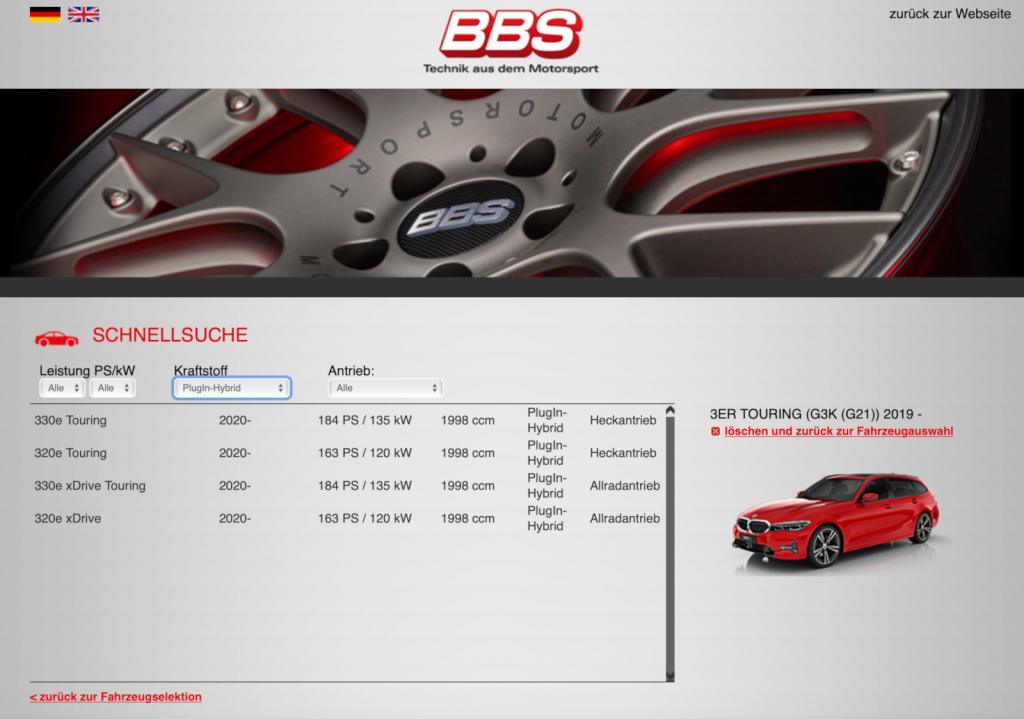Follow the zurück zur Webseite link

950,14
